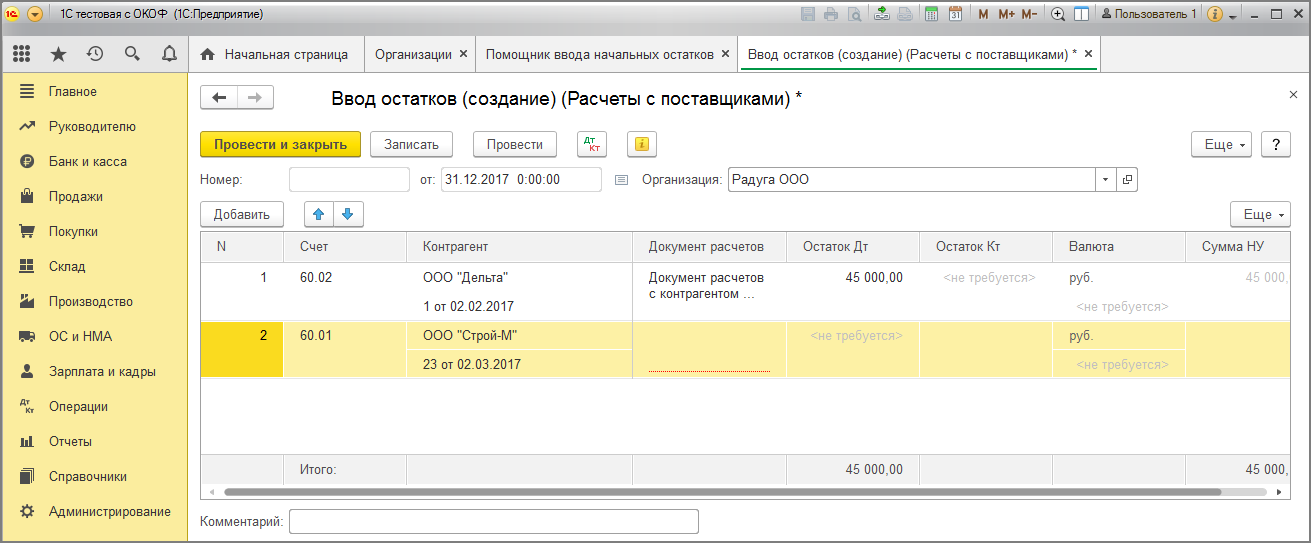1311x543 pixels.
Task: Go back with the left arrow button
Action: click(x=219, y=97)
